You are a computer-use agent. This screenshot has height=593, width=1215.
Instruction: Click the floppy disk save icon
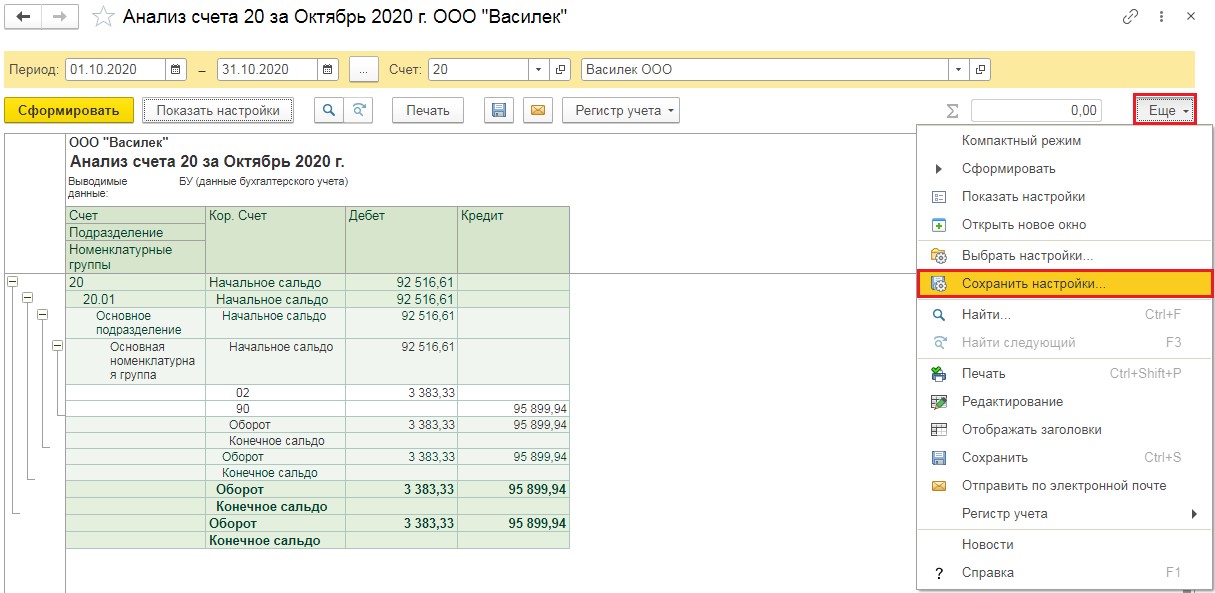tap(498, 111)
